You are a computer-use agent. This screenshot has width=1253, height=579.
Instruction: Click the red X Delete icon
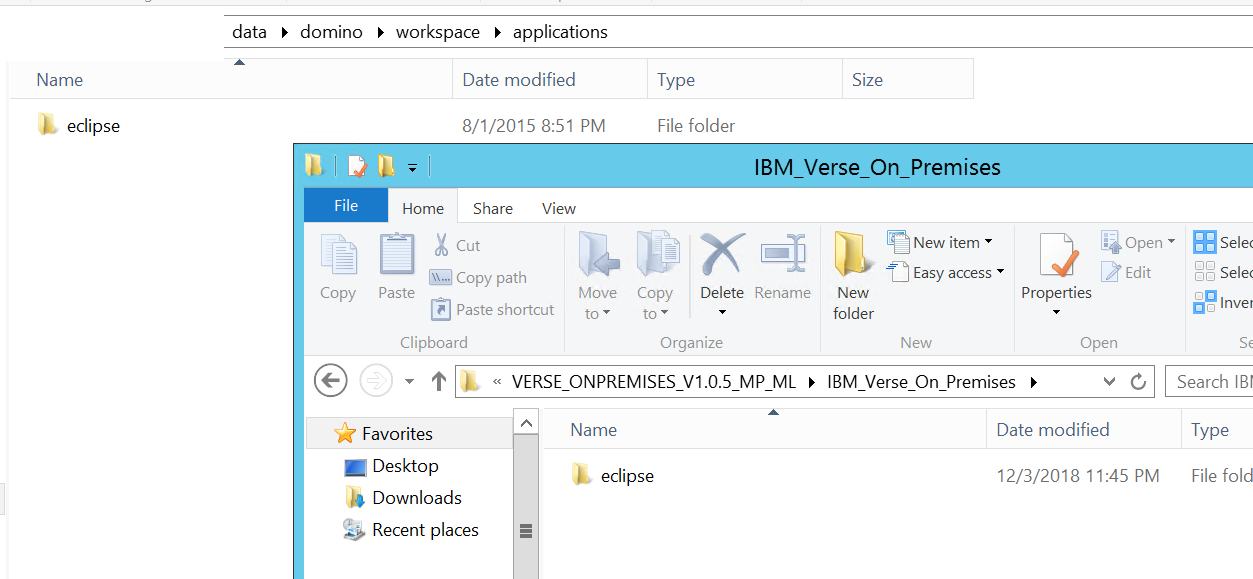722,253
